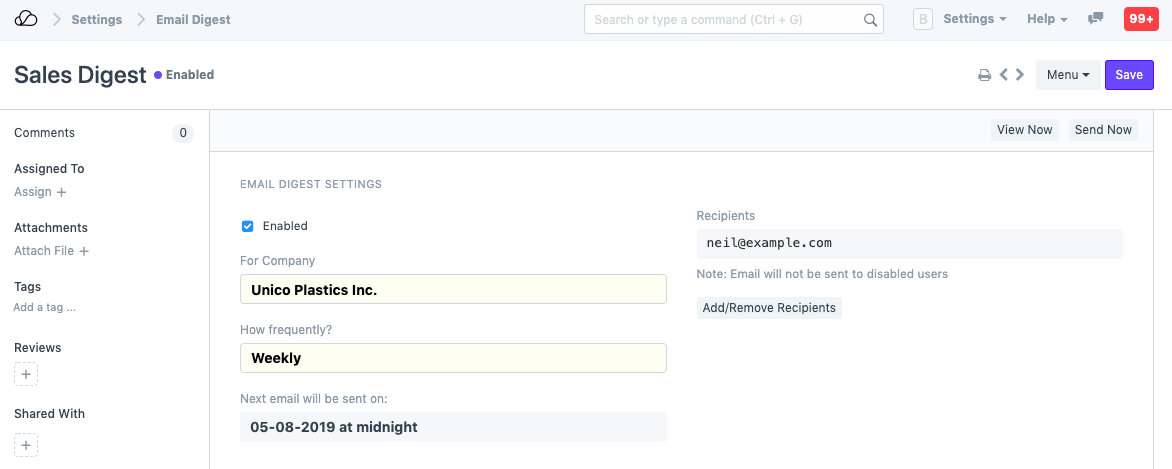Navigate to Settings breadcrumb
This screenshot has width=1172, height=469.
point(97,19)
